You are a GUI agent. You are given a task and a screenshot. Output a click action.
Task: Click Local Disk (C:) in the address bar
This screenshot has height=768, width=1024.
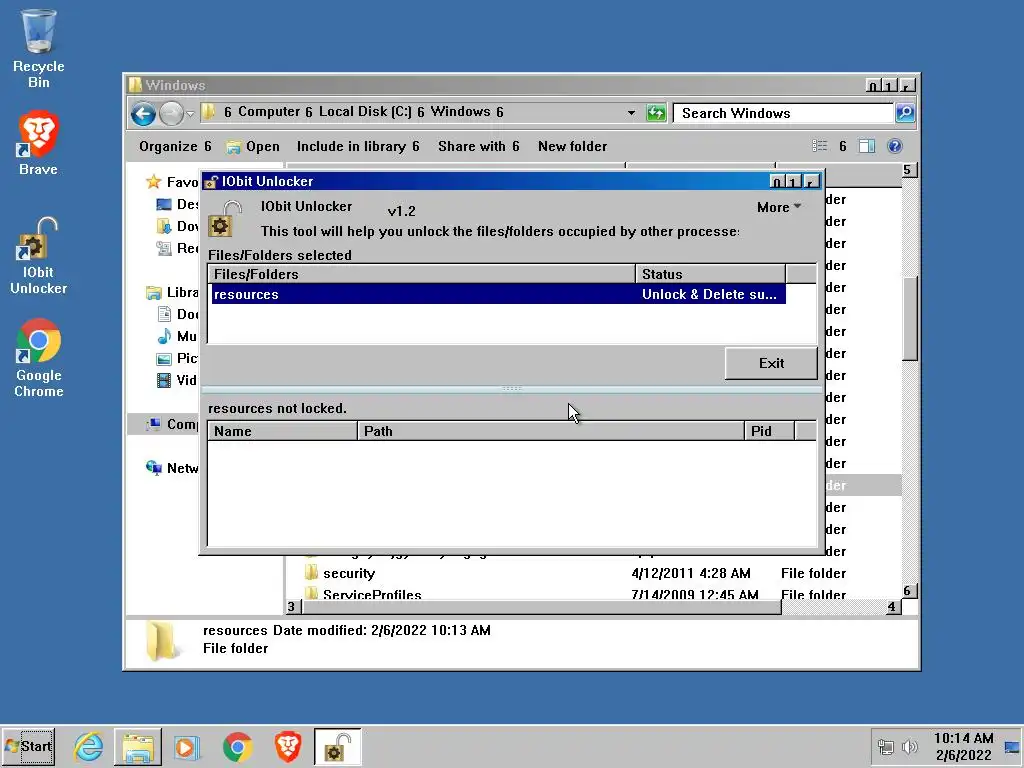point(365,112)
